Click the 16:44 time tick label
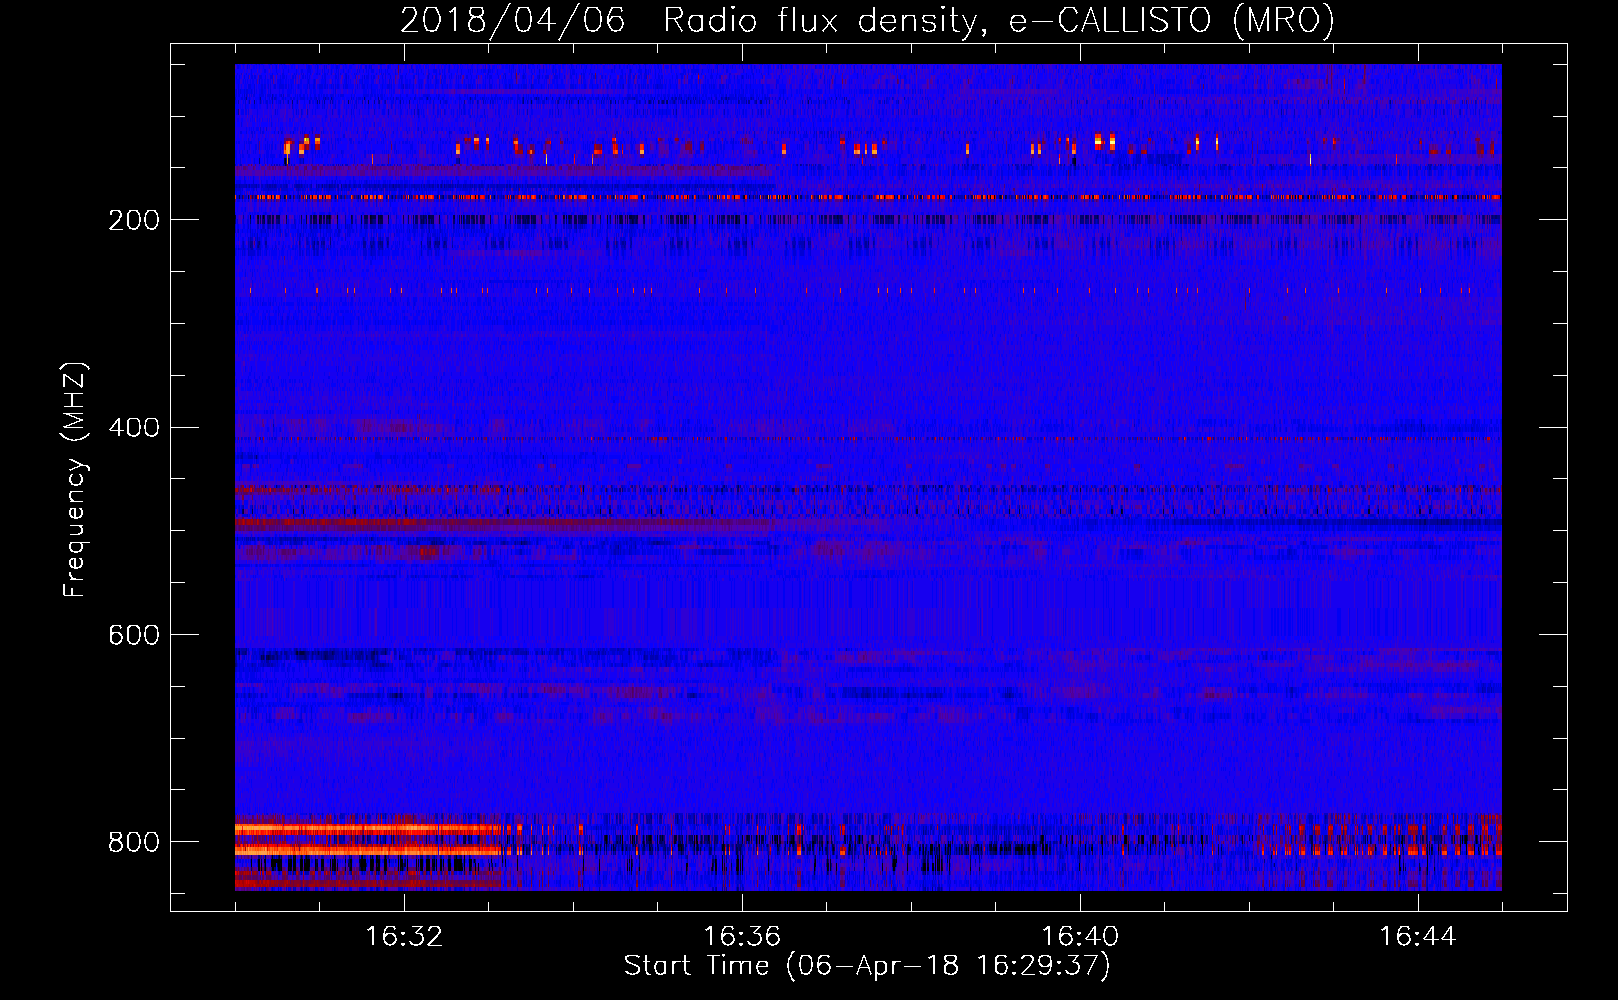The image size is (1618, 1000). coord(1418,937)
